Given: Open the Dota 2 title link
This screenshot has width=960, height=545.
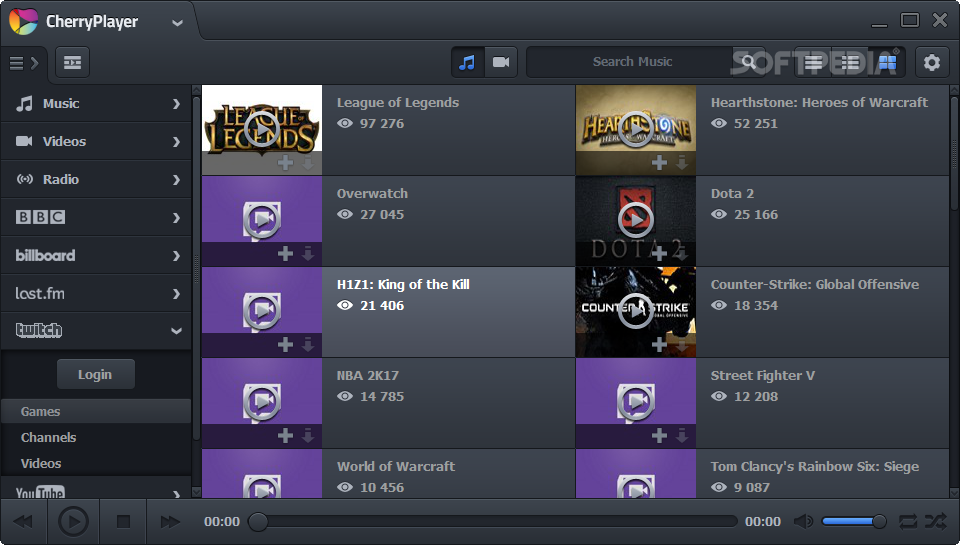Looking at the screenshot, I should (732, 194).
